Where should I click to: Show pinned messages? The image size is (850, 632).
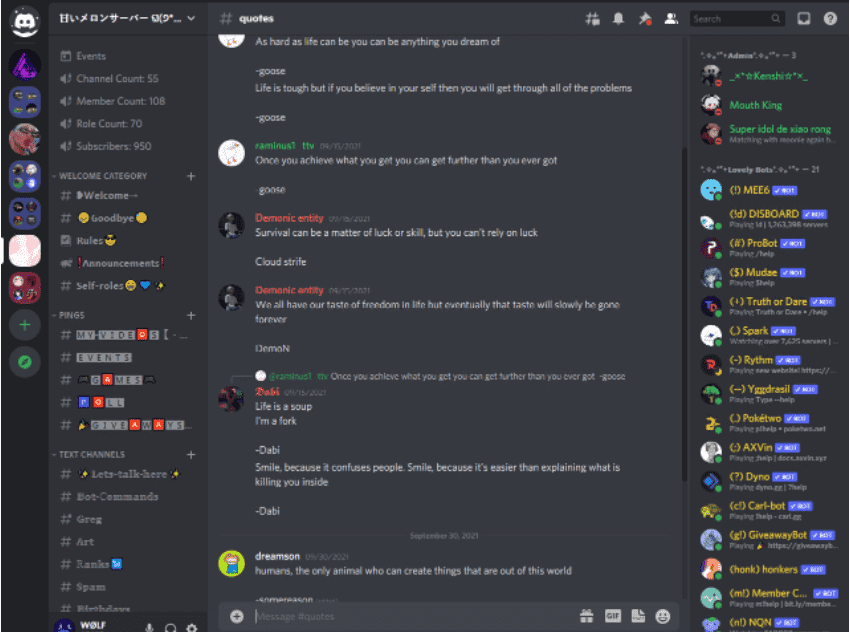(645, 19)
